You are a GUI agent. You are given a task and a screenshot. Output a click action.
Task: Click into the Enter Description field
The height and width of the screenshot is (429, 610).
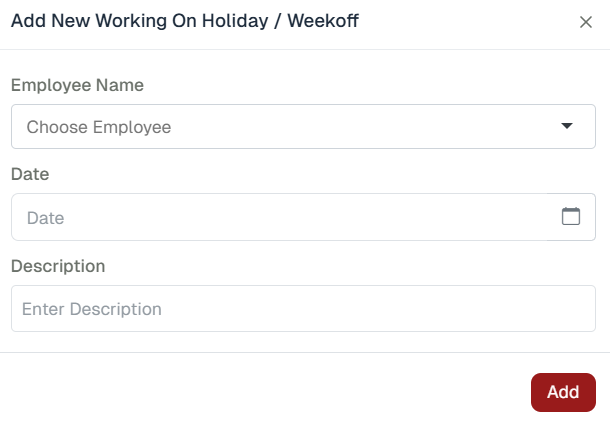tap(303, 309)
